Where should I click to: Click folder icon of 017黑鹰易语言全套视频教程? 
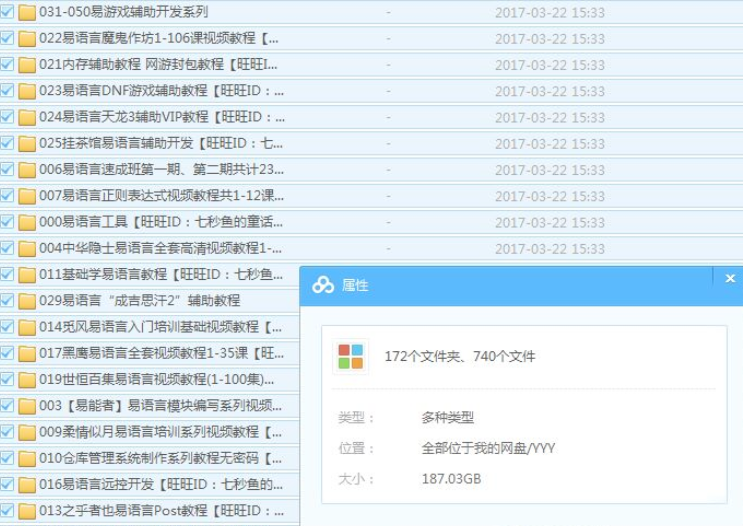(27, 354)
